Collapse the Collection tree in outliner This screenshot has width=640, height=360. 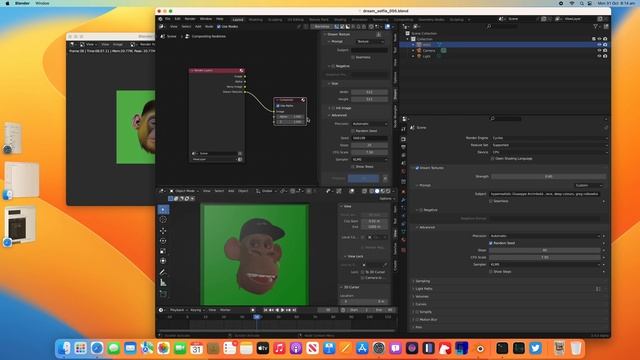pyautogui.click(x=408, y=39)
